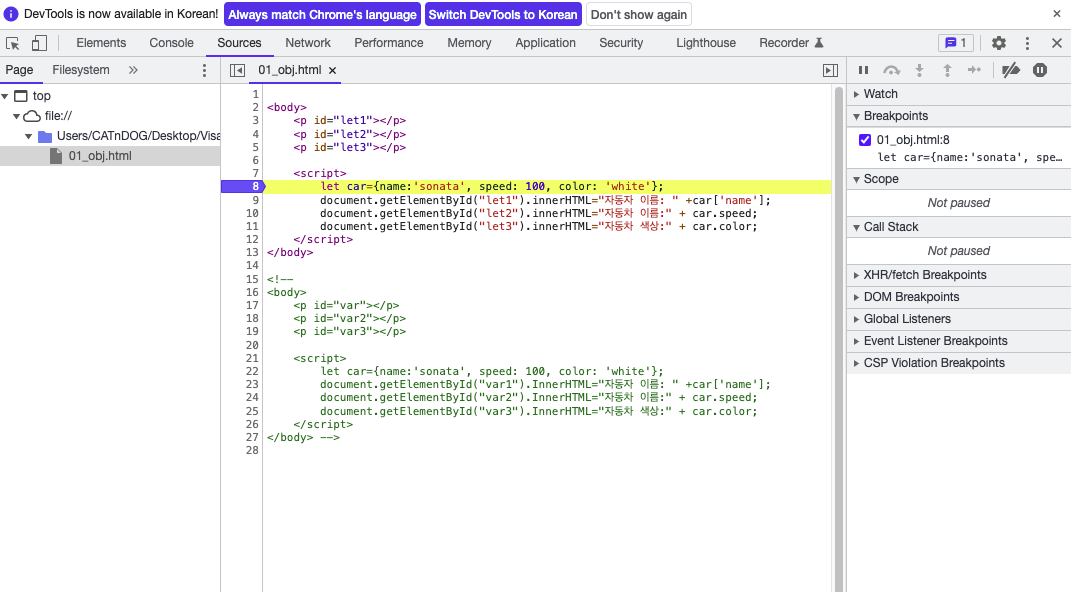The image size is (1071, 592).
Task: Click the info icon in the language bar
Action: 11,14
